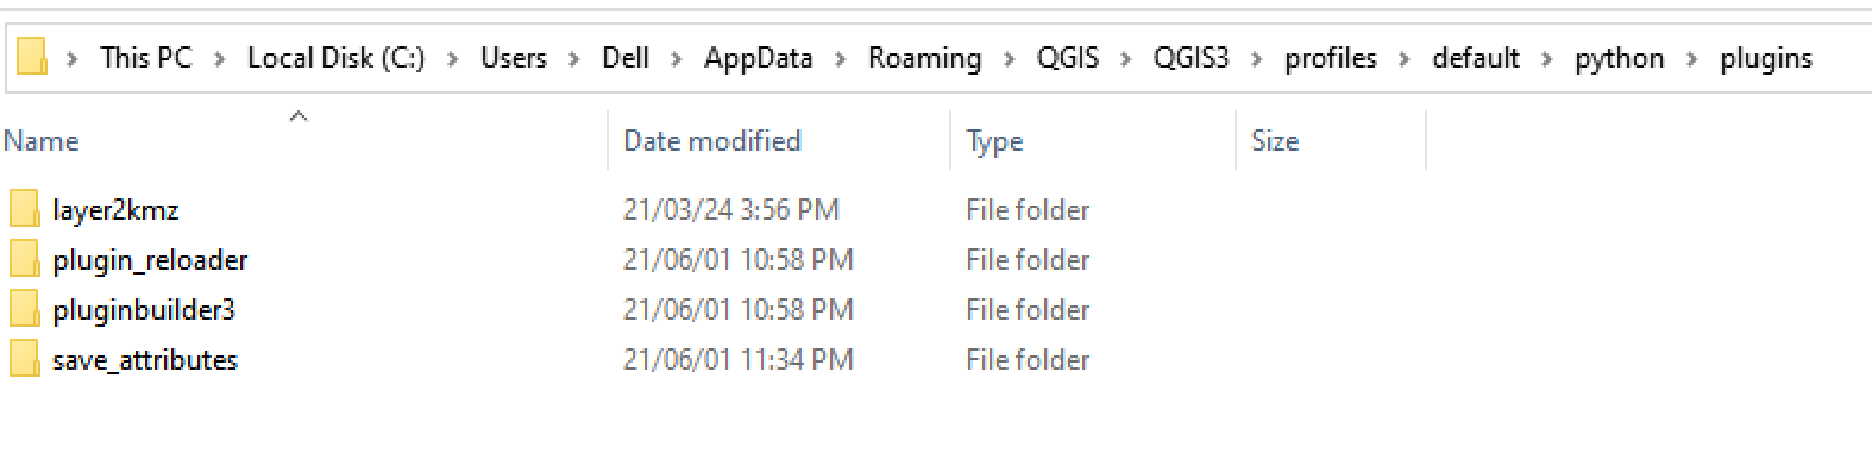Expand chevron after AppData breadcrumb
The image size is (1872, 463).
[840, 59]
